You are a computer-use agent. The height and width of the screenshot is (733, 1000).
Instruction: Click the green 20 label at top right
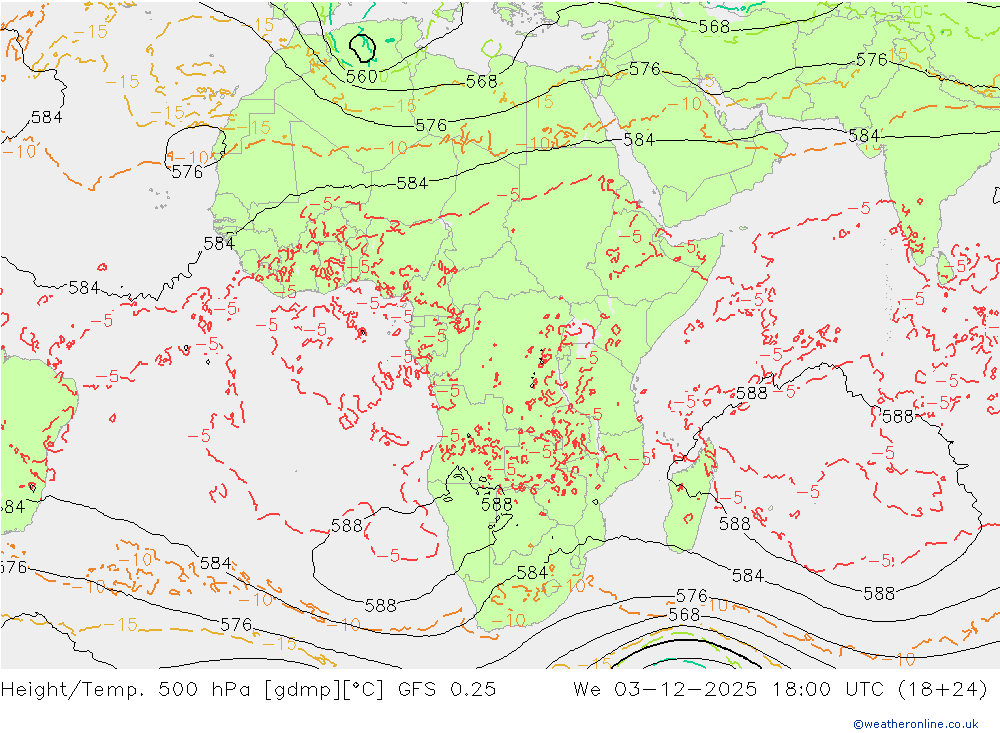coord(910,12)
